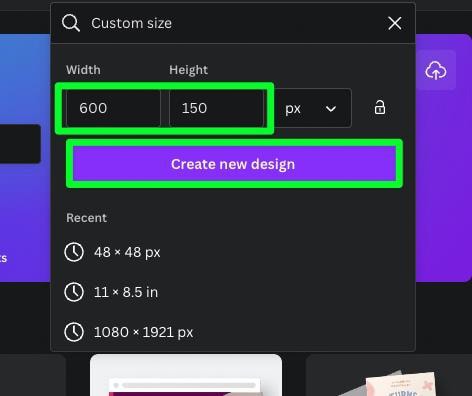Open the px units dropdown
The image size is (472, 396).
pos(313,108)
